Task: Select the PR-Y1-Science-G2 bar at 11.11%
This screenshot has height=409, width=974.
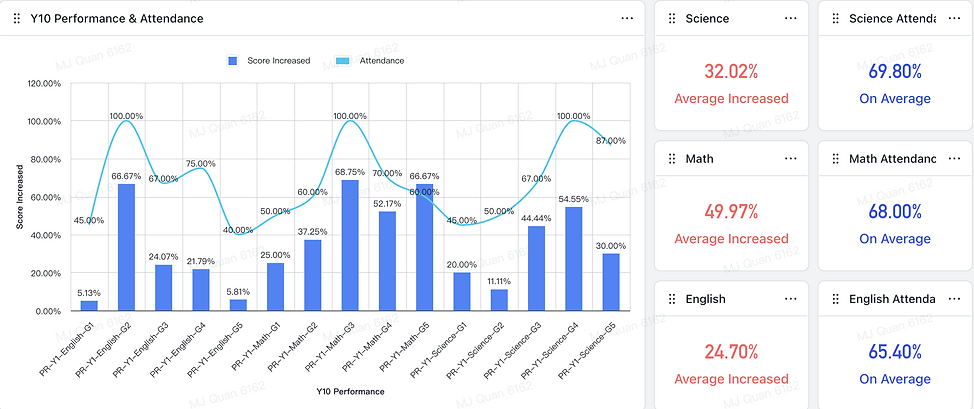Action: [499, 300]
